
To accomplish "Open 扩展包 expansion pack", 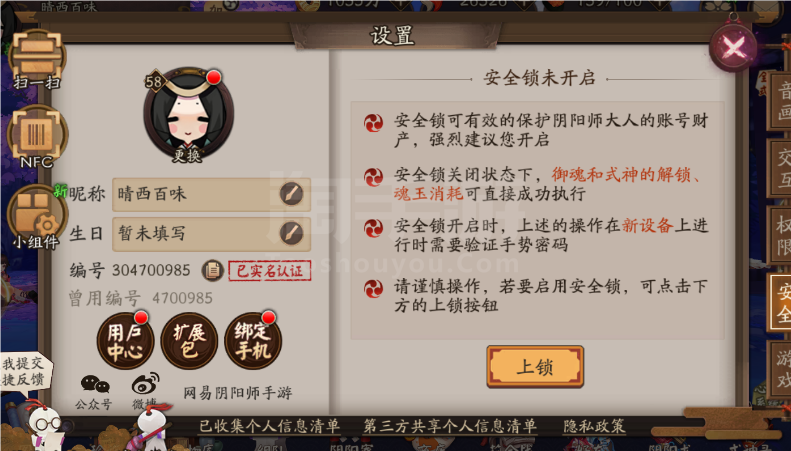I will pyautogui.click(x=189, y=341).
